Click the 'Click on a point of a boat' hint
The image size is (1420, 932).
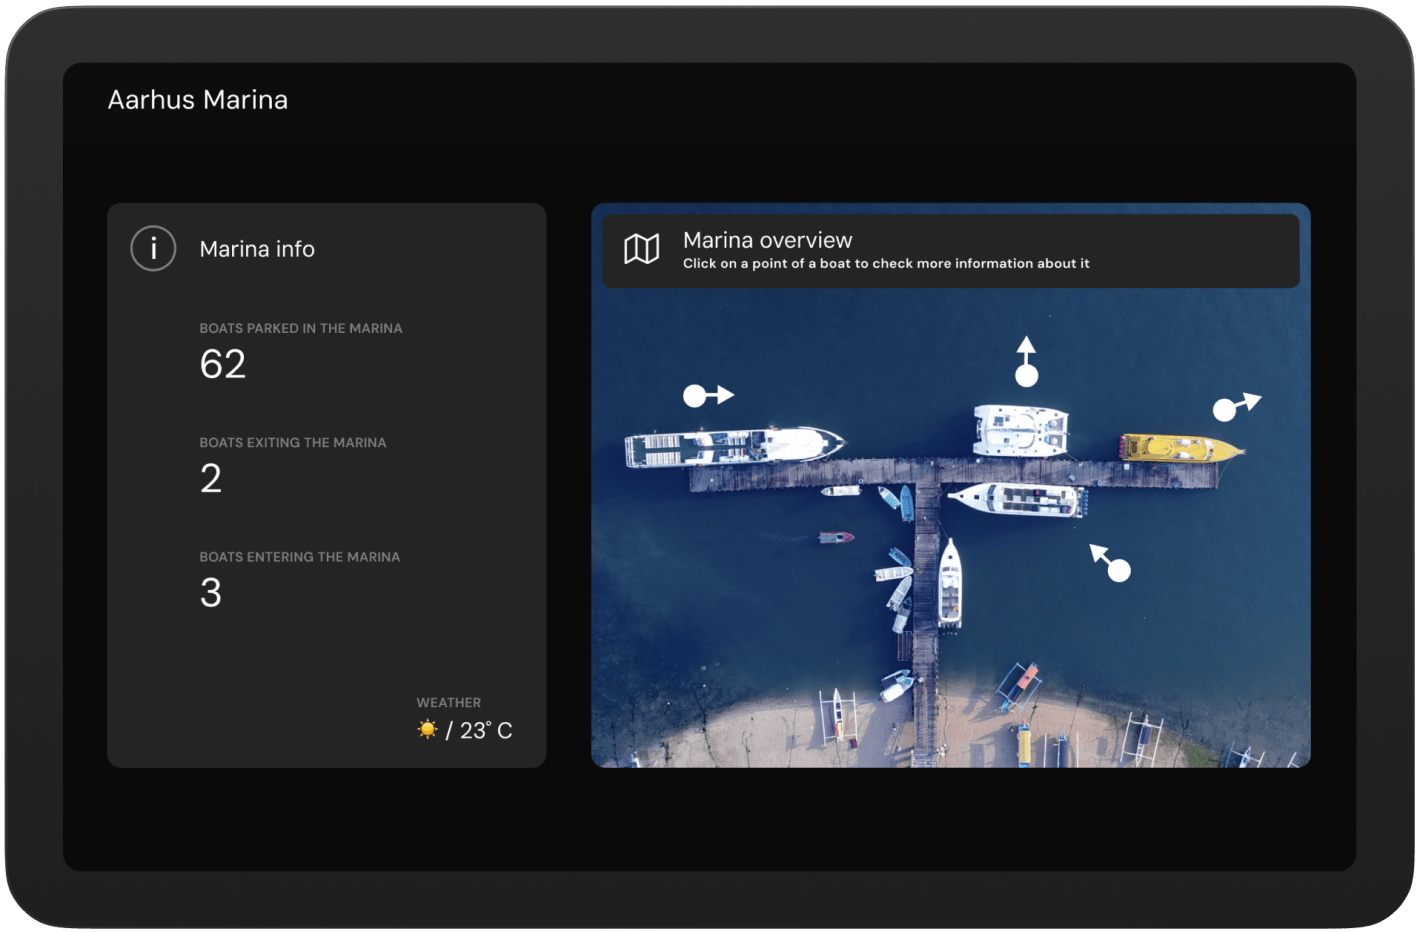point(886,264)
